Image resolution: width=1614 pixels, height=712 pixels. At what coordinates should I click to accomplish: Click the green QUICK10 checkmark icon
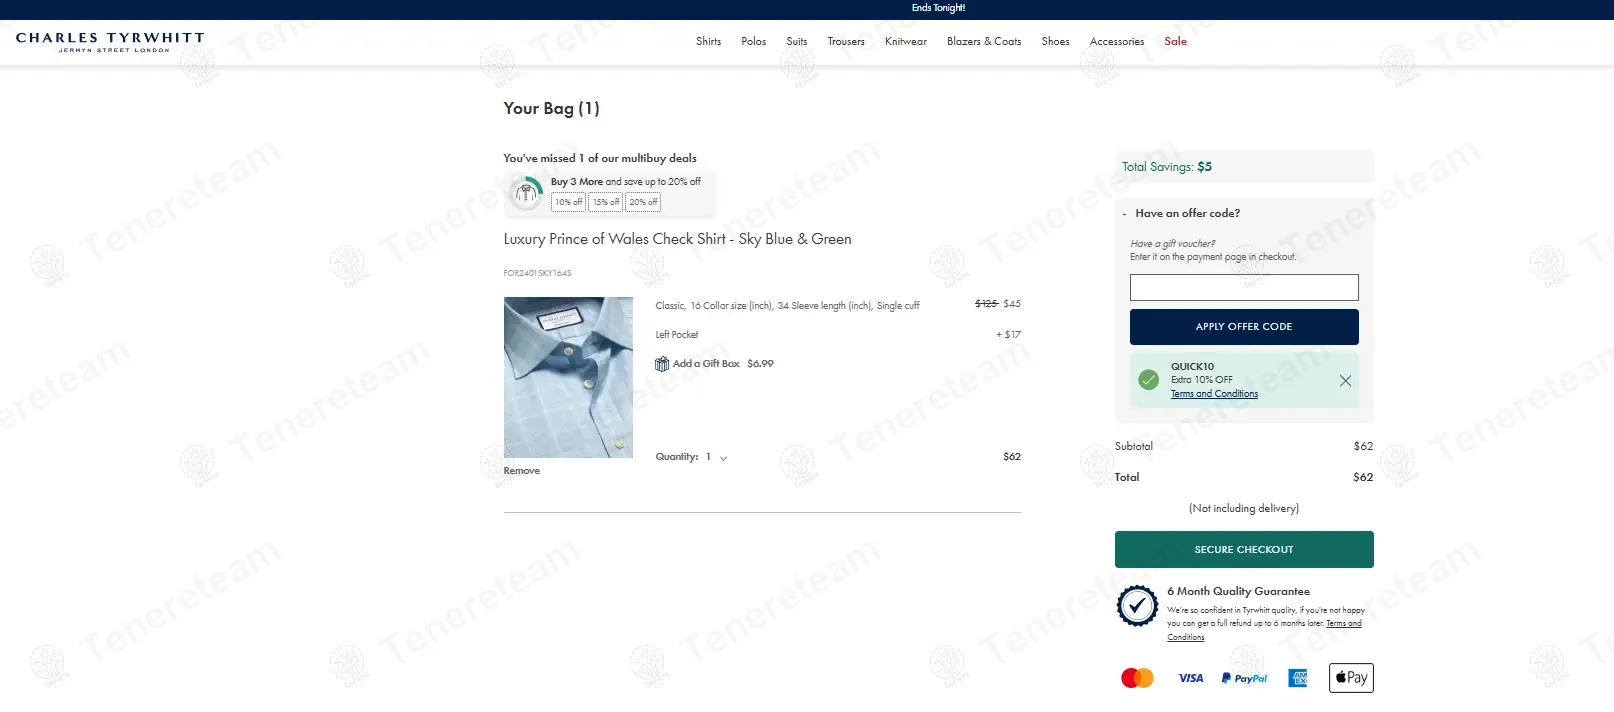(x=1149, y=380)
